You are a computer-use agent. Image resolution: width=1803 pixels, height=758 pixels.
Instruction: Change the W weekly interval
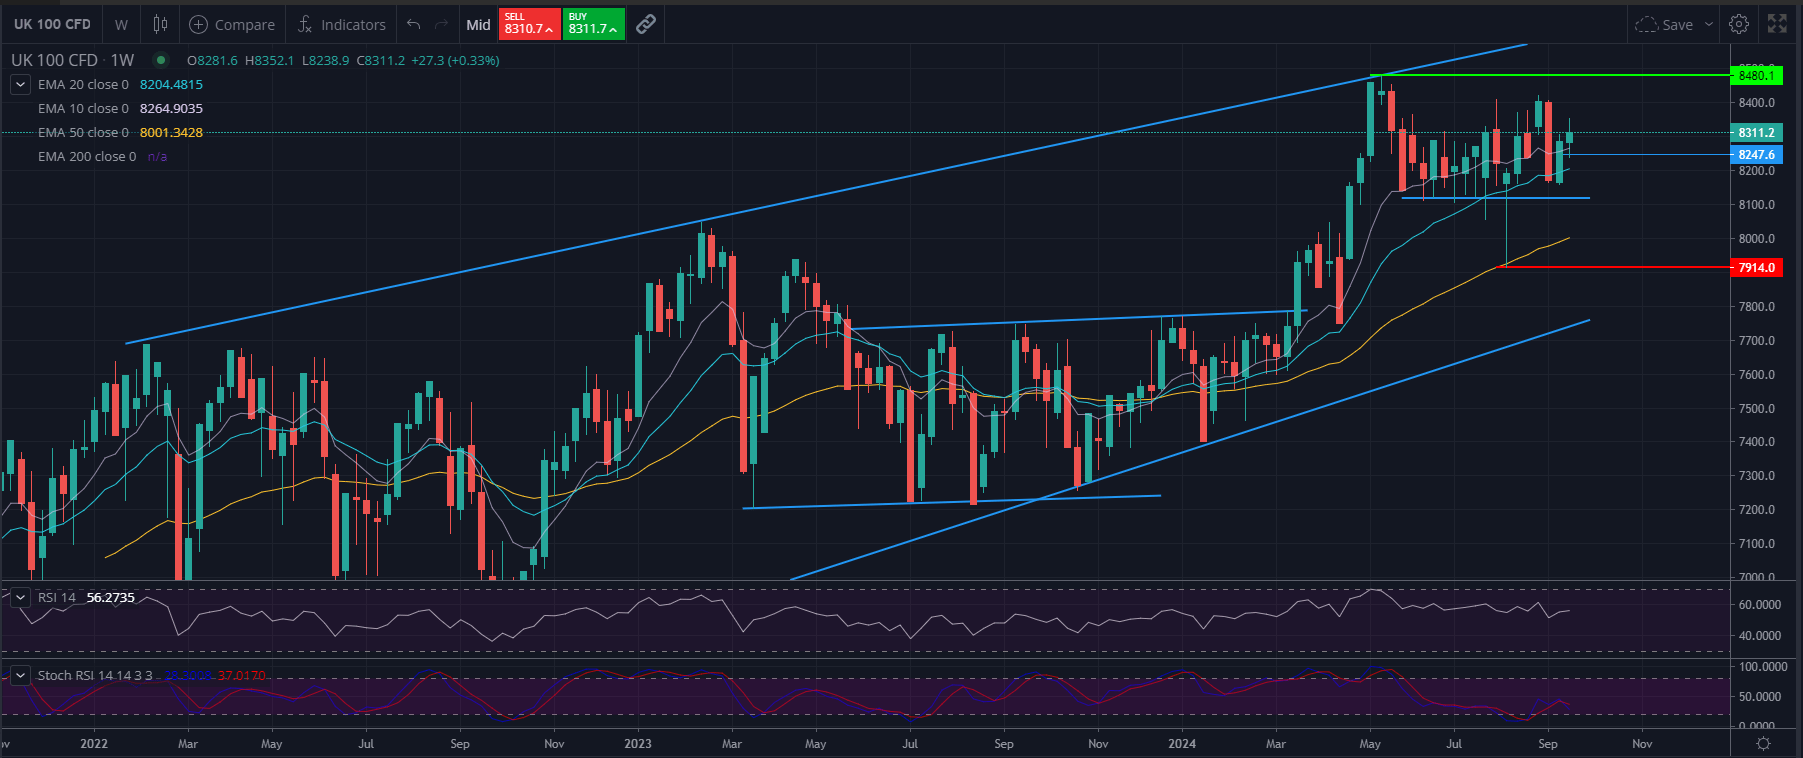point(121,24)
